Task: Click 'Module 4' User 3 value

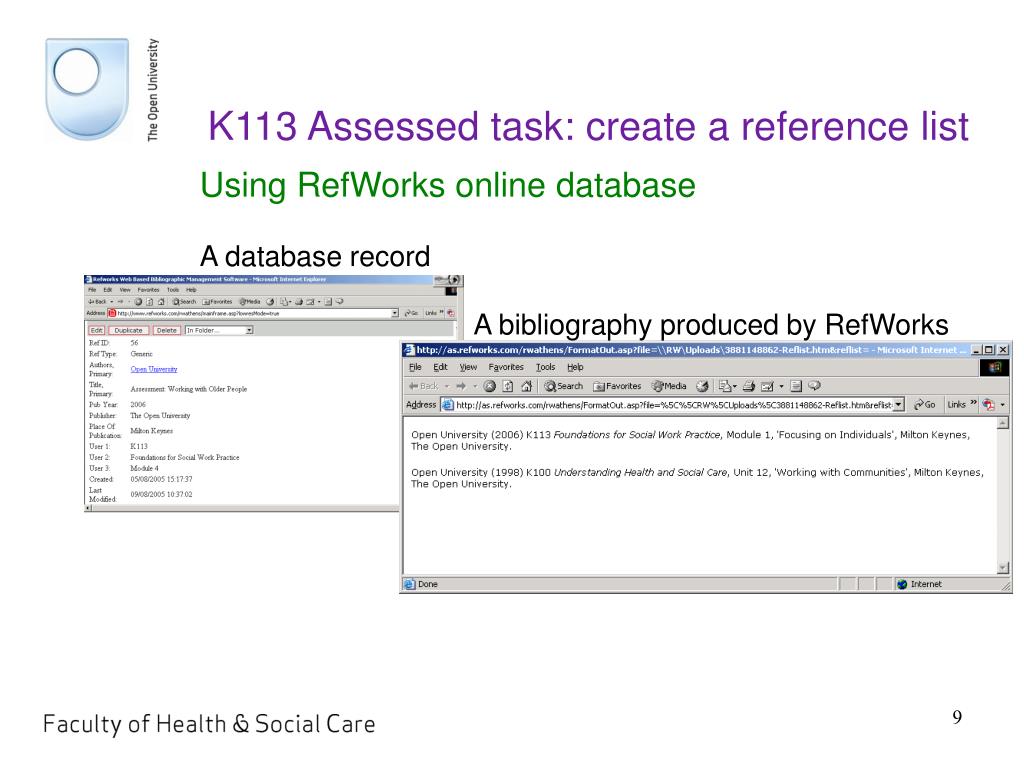Action: pos(144,468)
